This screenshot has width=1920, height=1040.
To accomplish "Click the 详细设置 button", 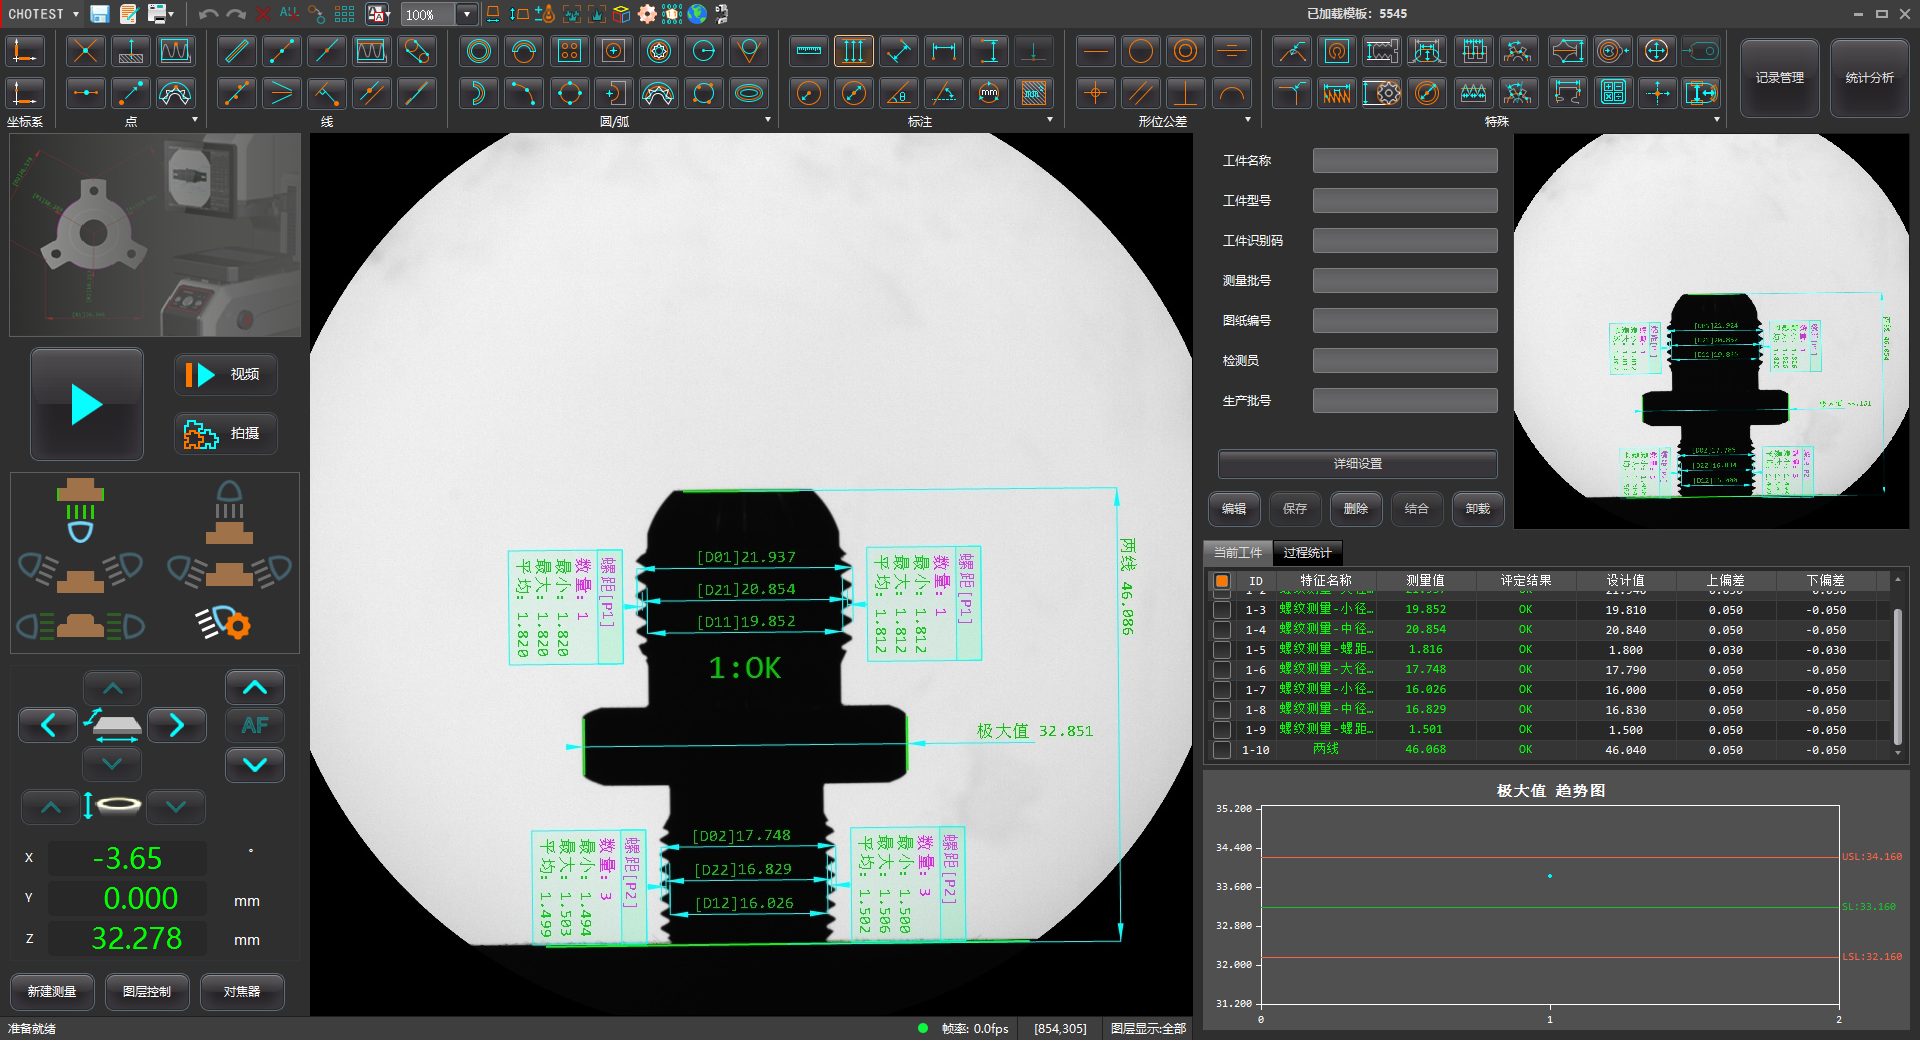I will coord(1357,464).
